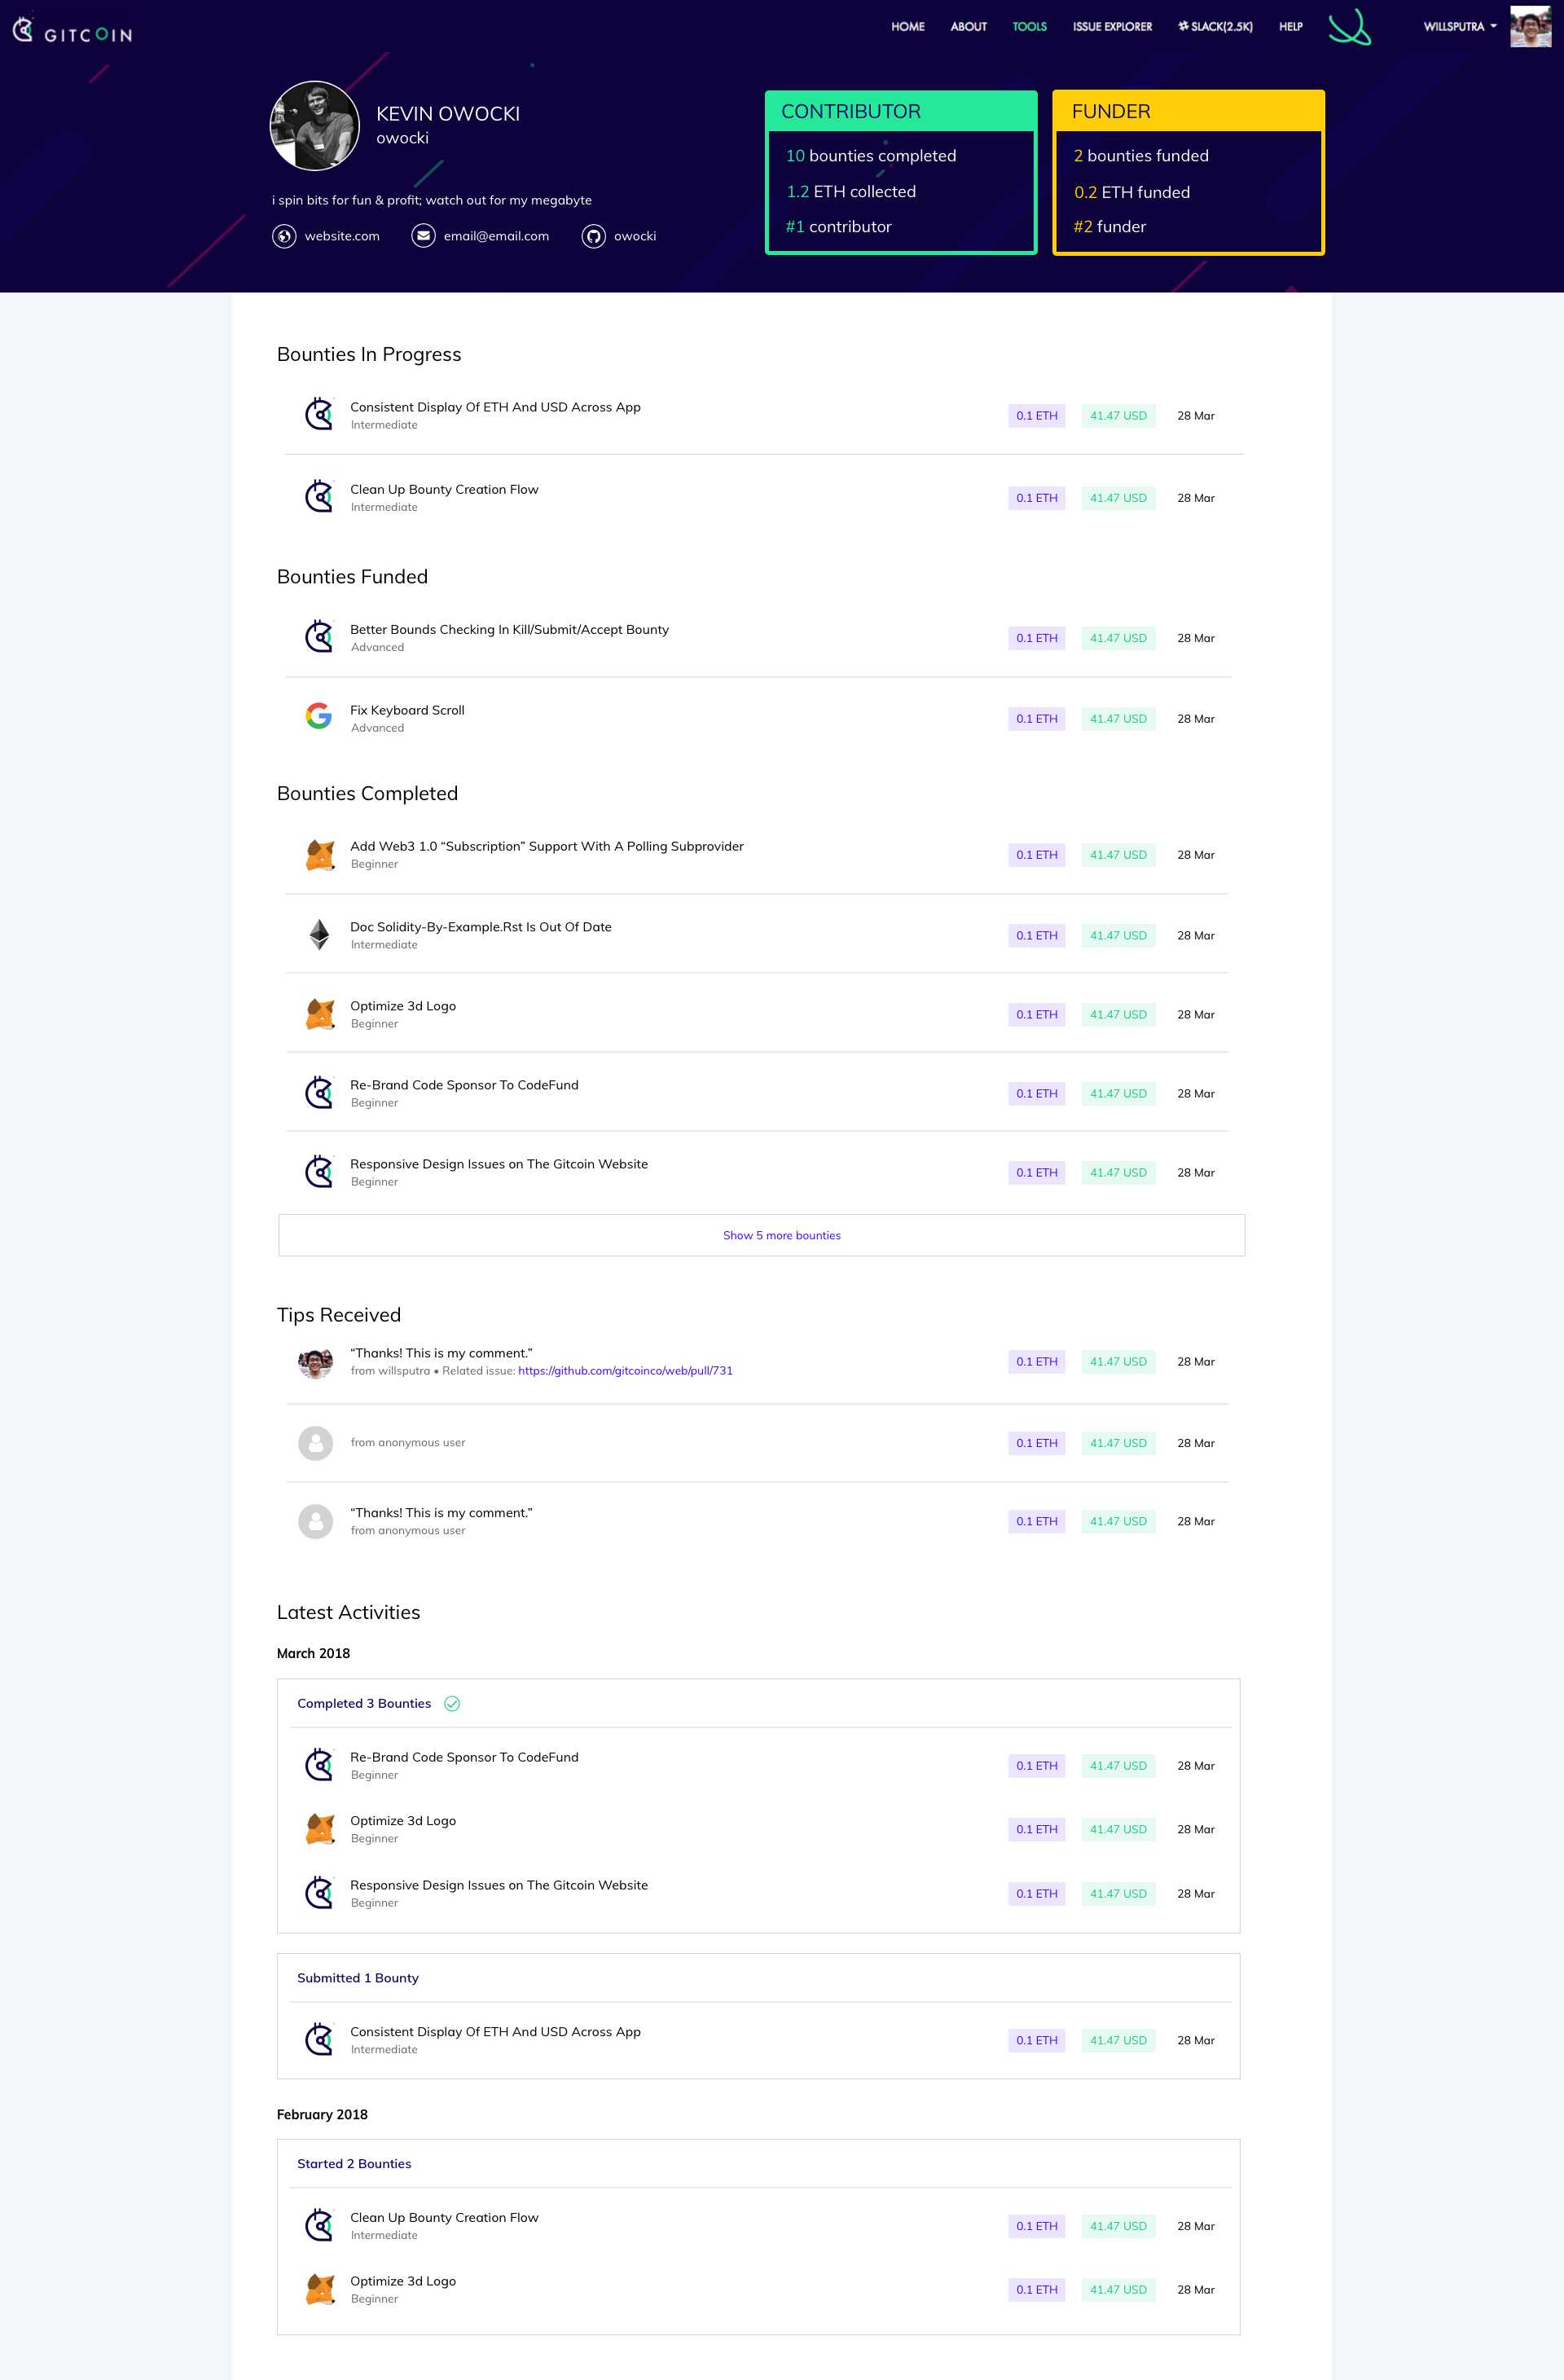Click the checkmark beside Completed 3 Bounties

point(452,1703)
